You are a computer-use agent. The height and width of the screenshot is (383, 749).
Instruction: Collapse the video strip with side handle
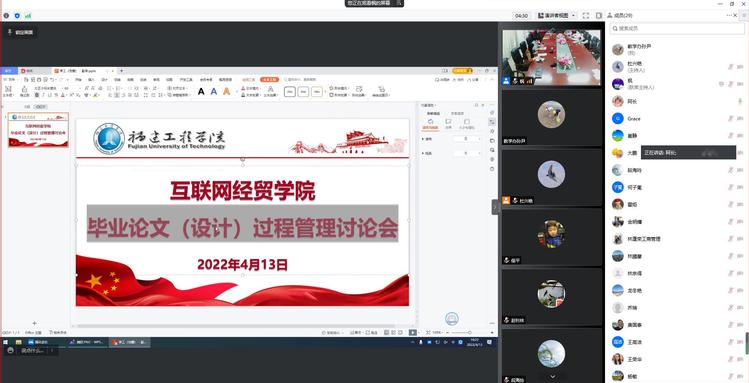(495, 207)
